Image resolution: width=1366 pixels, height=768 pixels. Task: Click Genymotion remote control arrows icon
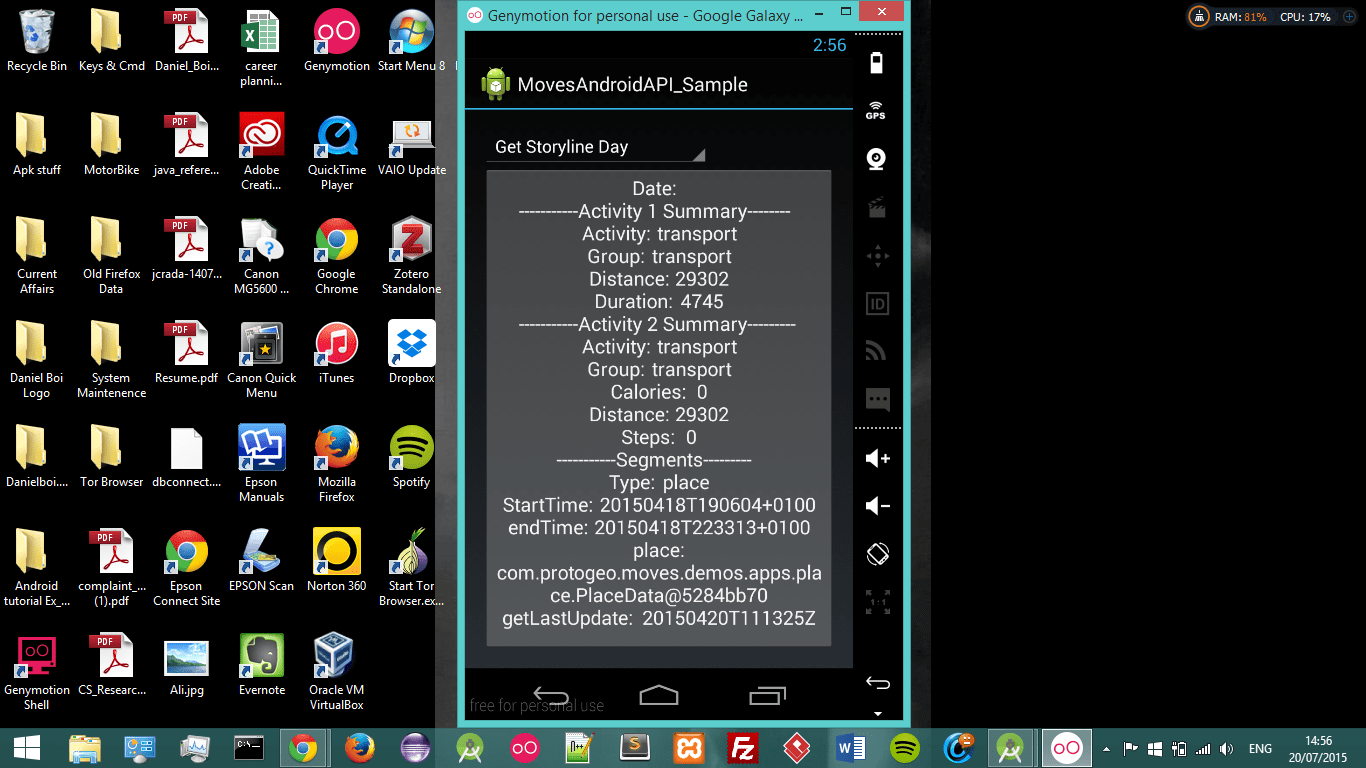coord(877,256)
